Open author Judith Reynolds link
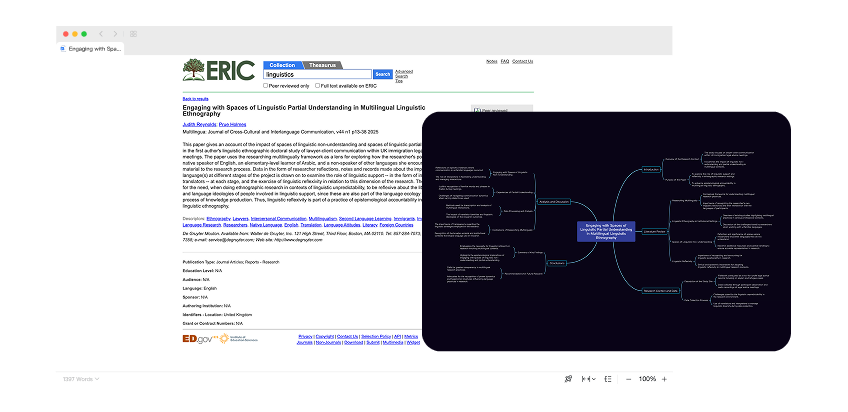The image size is (848, 412). (199, 124)
